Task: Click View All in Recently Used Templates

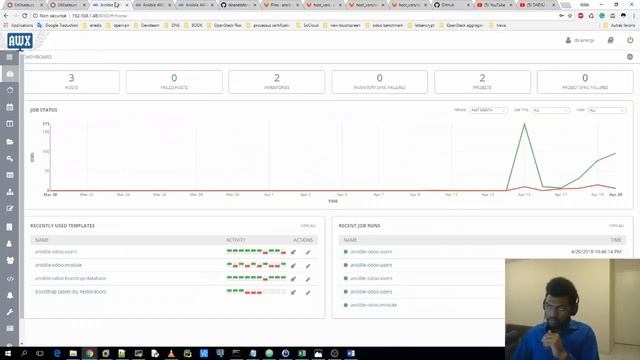Action: [308, 226]
